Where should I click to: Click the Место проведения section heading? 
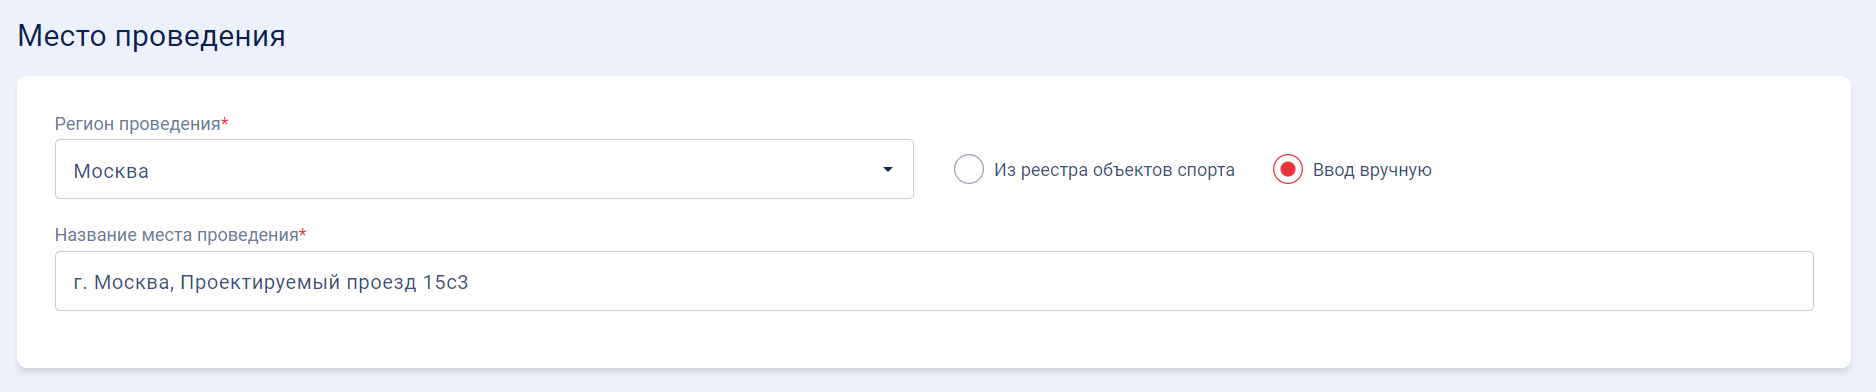click(152, 36)
